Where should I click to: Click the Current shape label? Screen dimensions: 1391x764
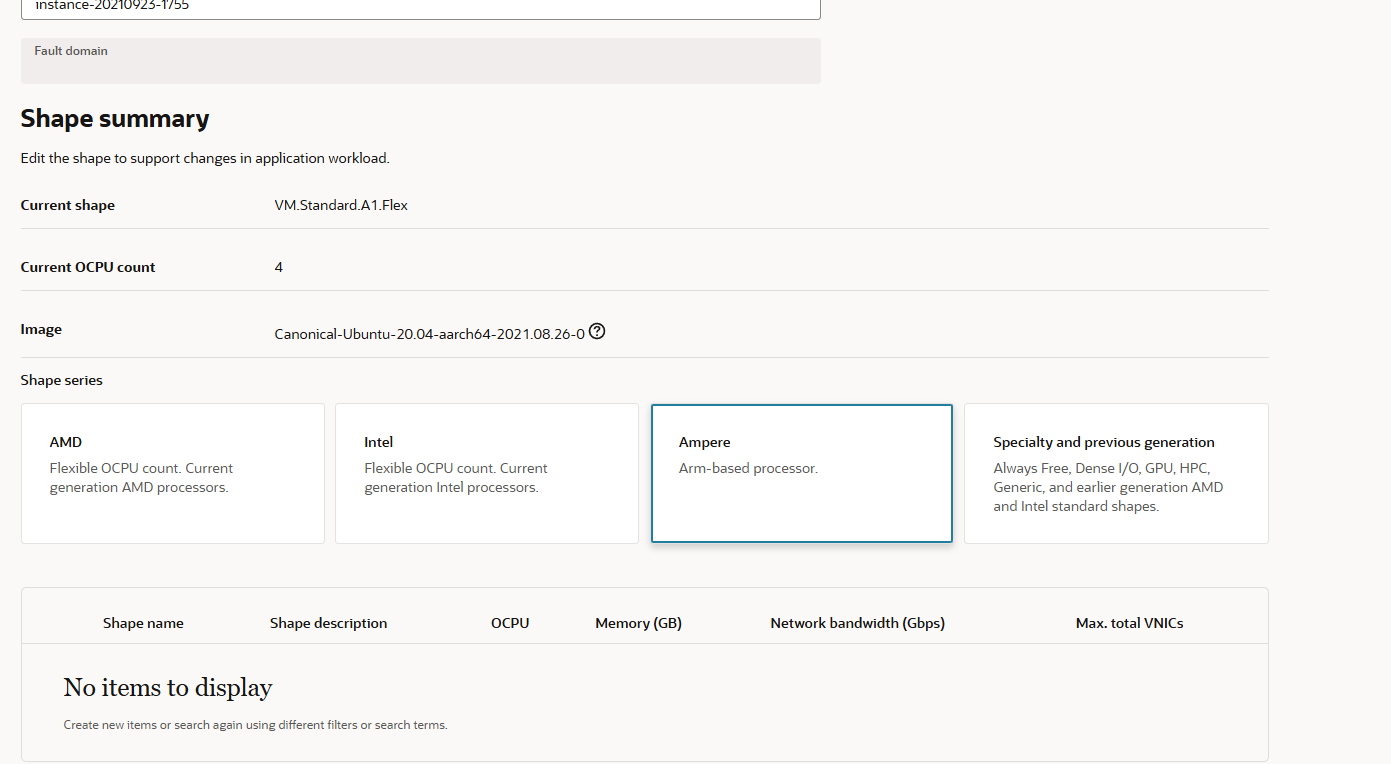tap(68, 205)
